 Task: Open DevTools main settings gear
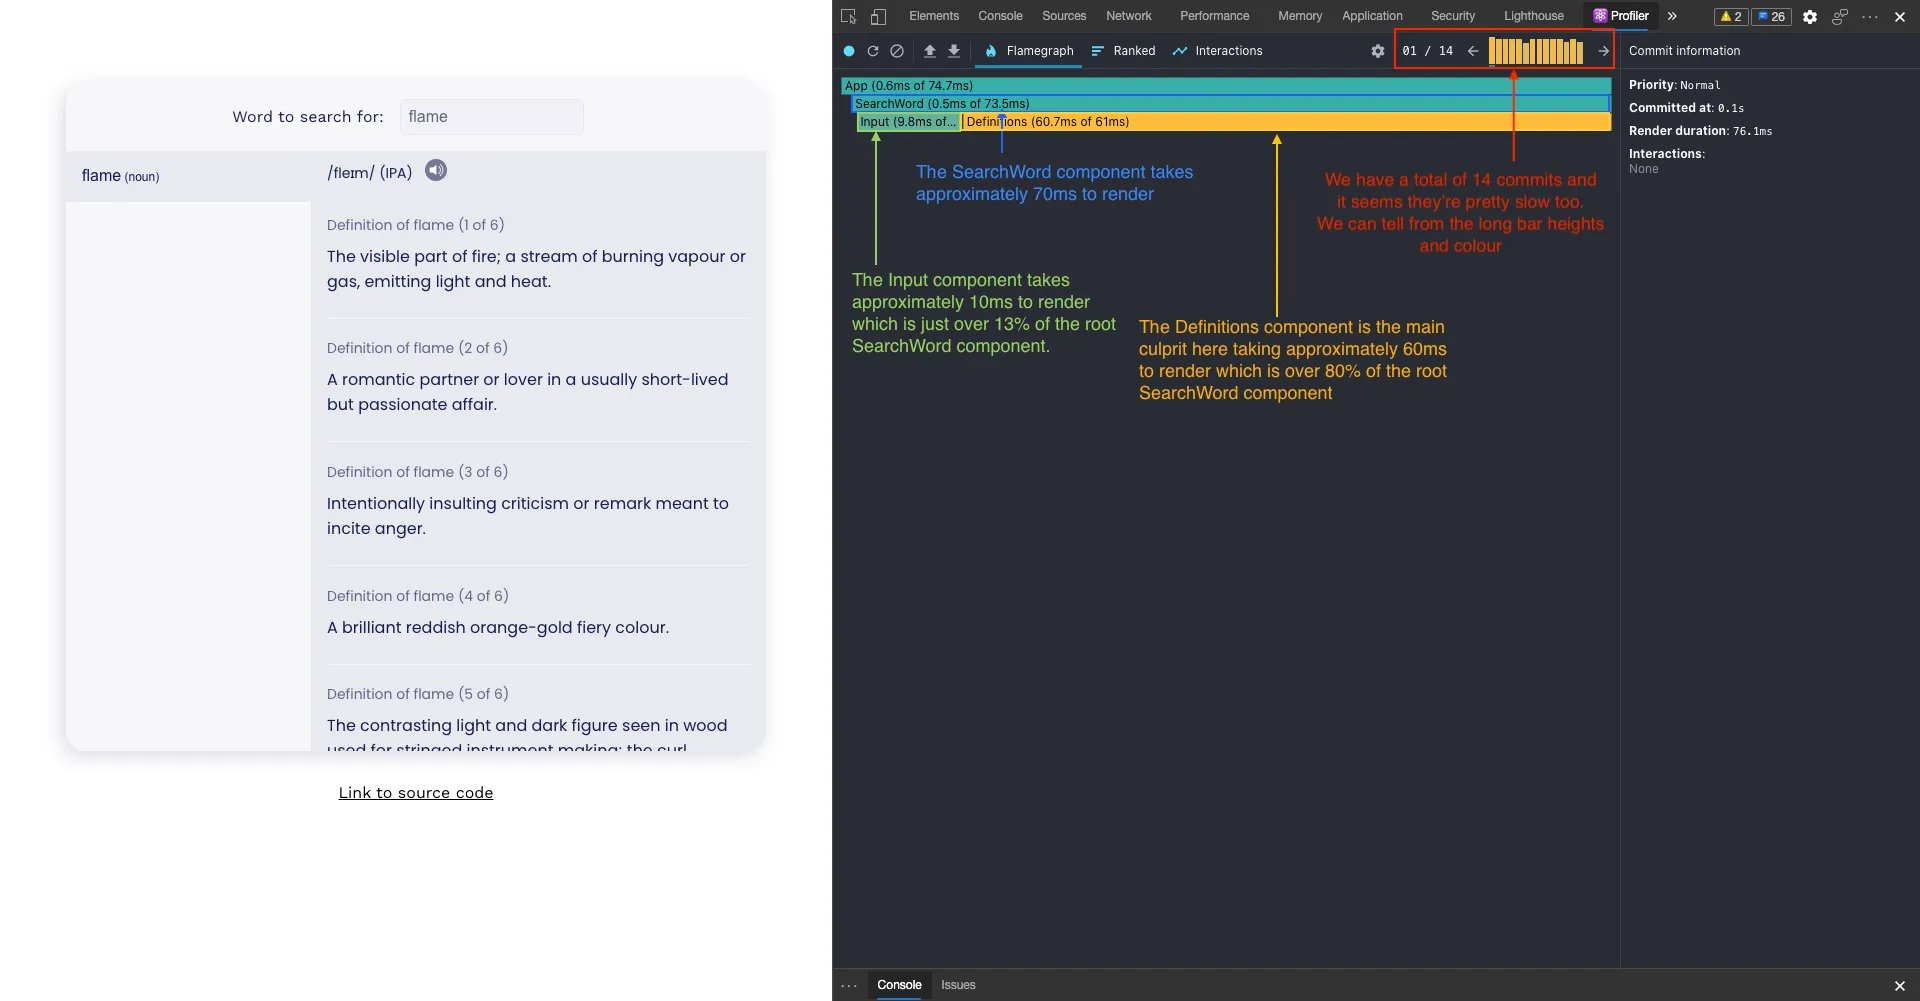tap(1810, 16)
